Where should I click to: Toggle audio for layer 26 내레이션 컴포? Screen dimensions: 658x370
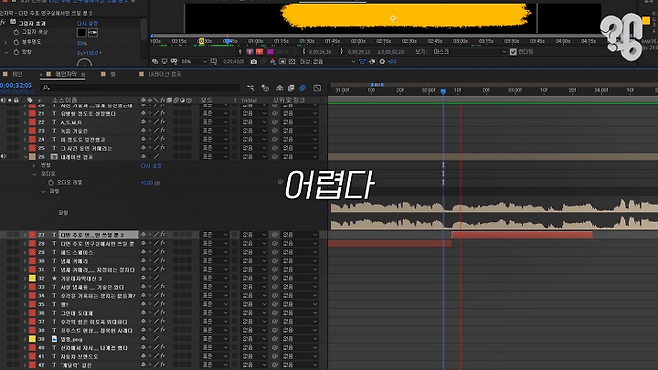3,156
